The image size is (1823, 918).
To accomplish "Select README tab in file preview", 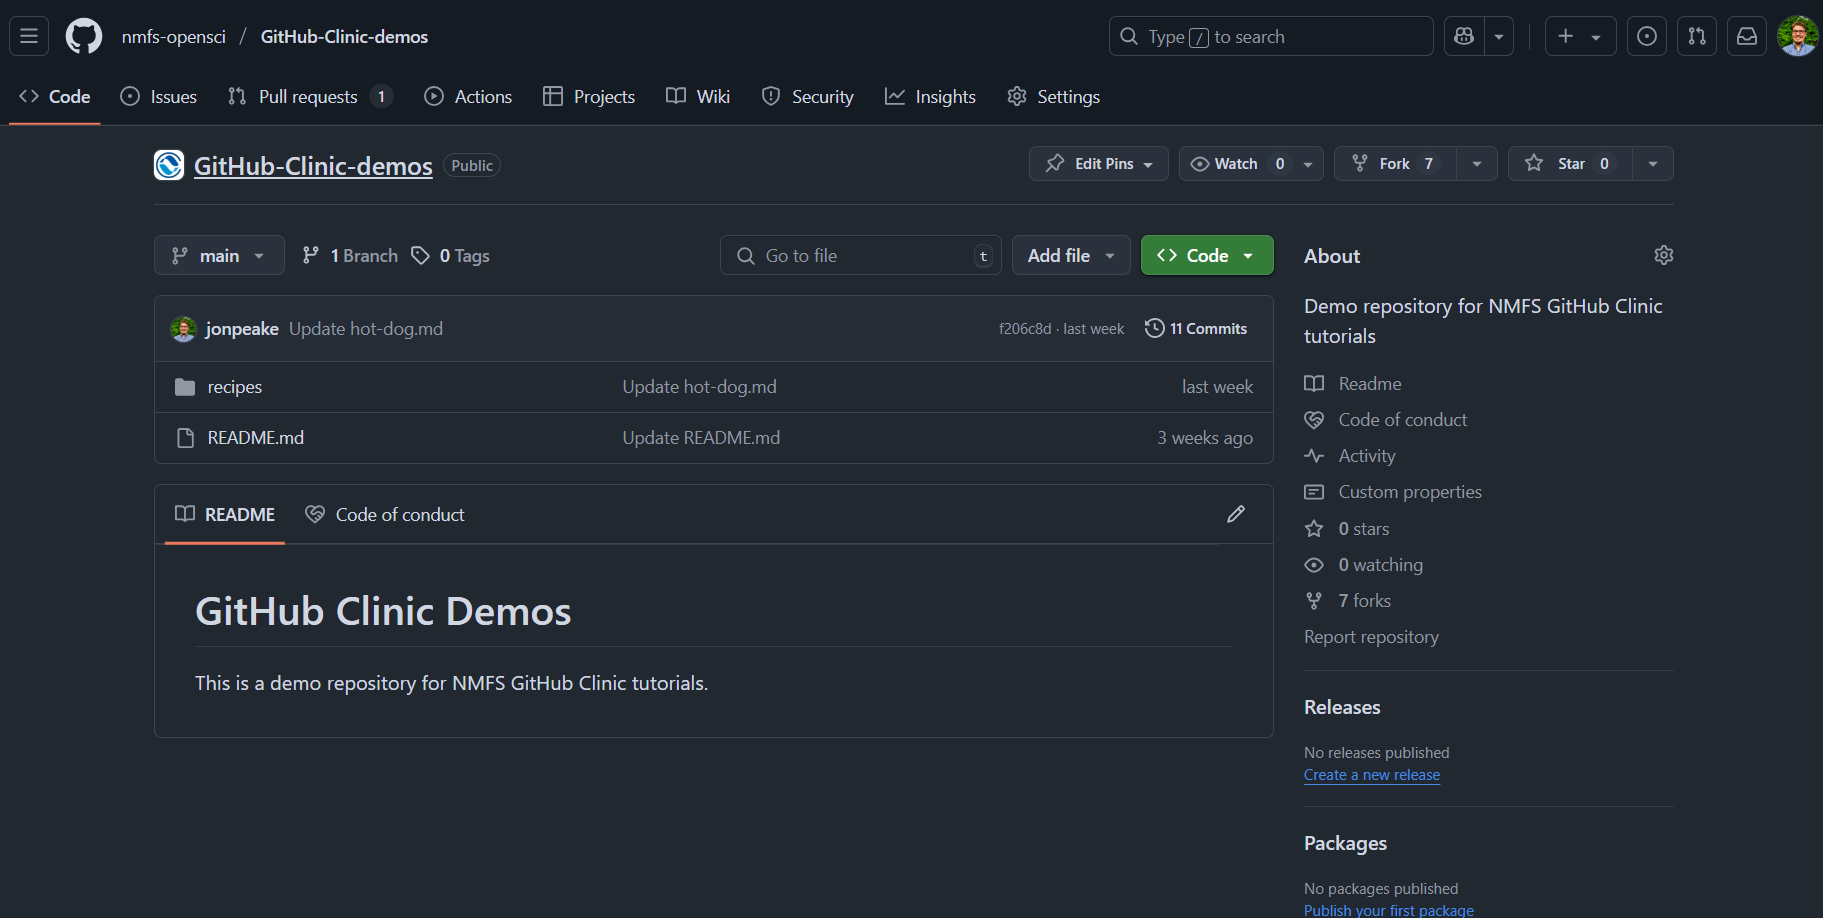I will point(225,514).
